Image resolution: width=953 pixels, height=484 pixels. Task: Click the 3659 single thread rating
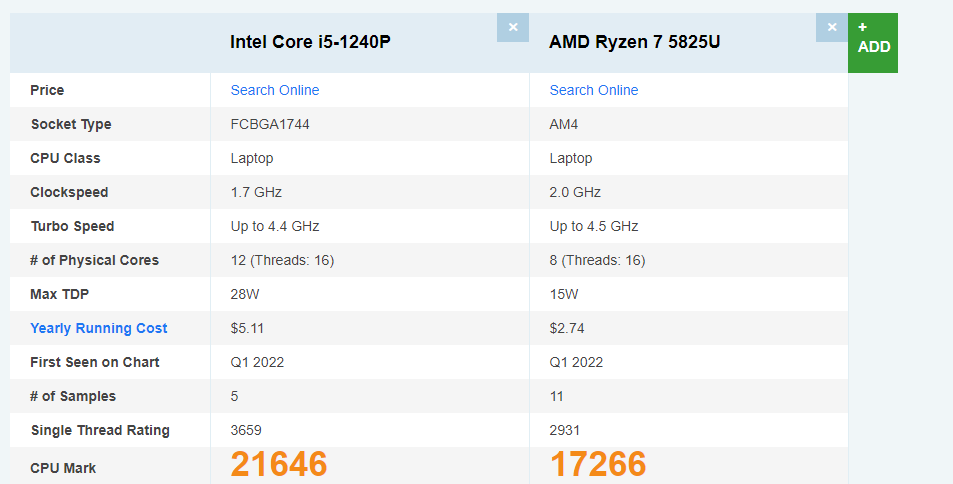click(x=246, y=430)
